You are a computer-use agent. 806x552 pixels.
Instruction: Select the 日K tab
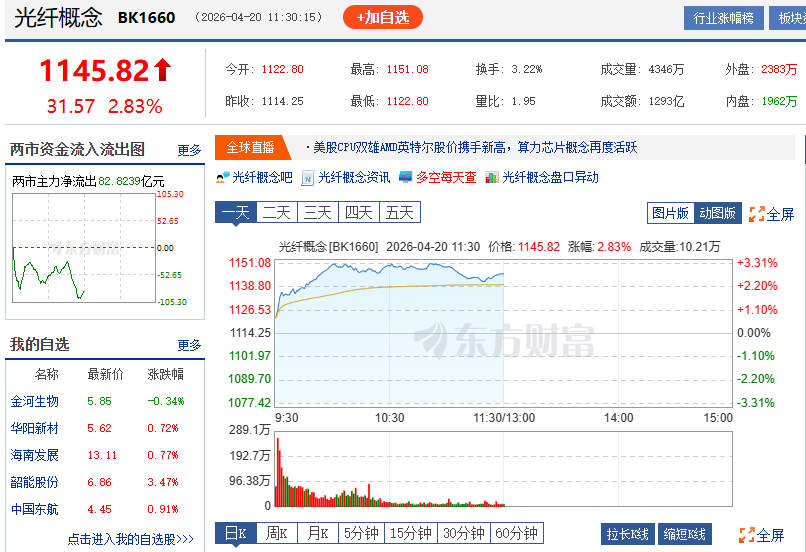tap(235, 533)
